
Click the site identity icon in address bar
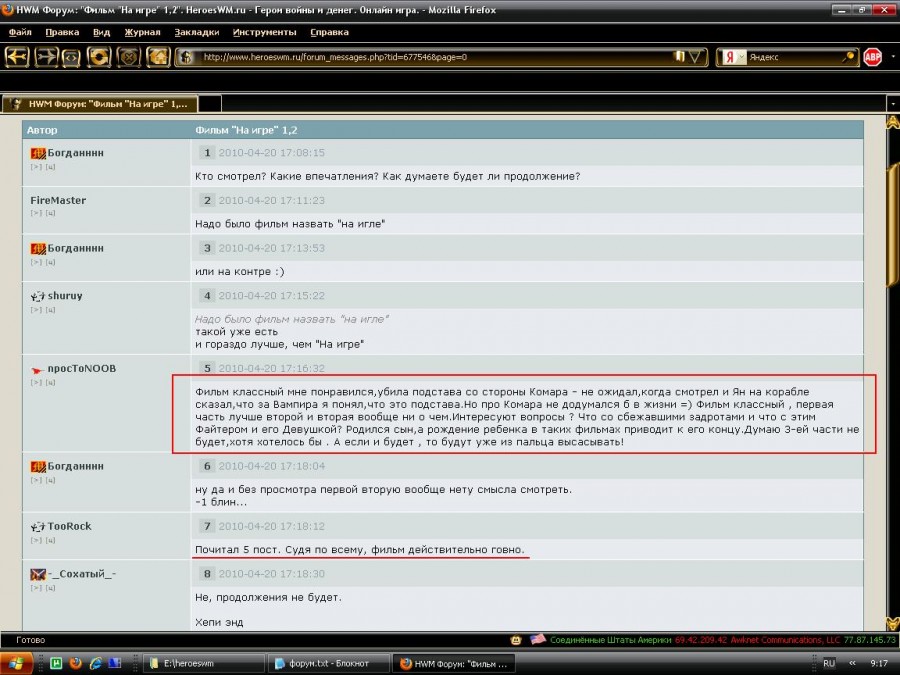(186, 57)
